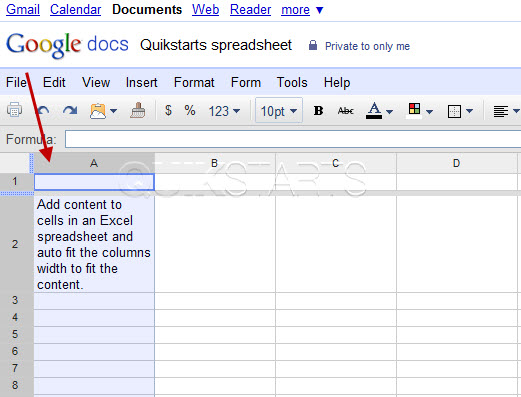The width and height of the screenshot is (521, 397).
Task: Click the Redo arrow icon
Action: [70, 110]
